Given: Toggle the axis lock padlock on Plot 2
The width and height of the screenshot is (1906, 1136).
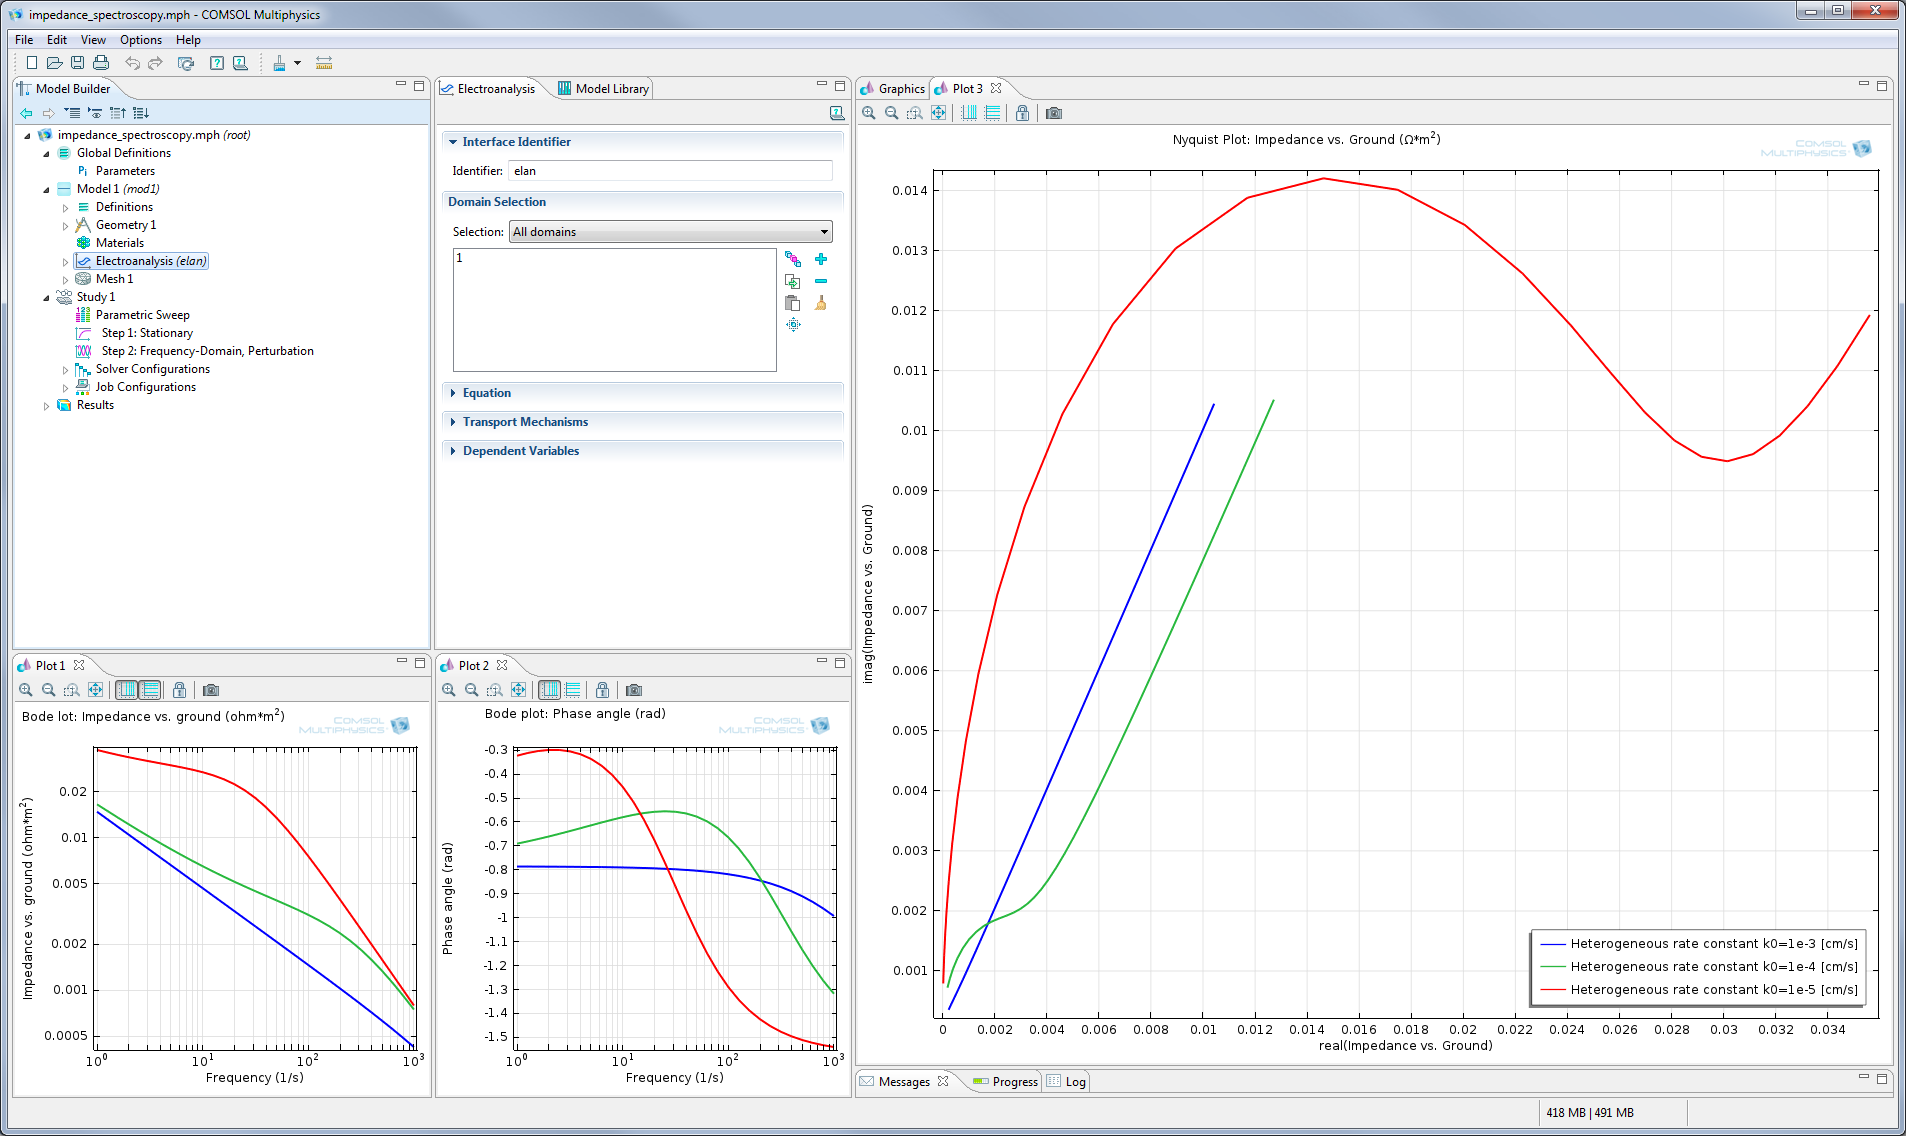Looking at the screenshot, I should (x=602, y=690).
